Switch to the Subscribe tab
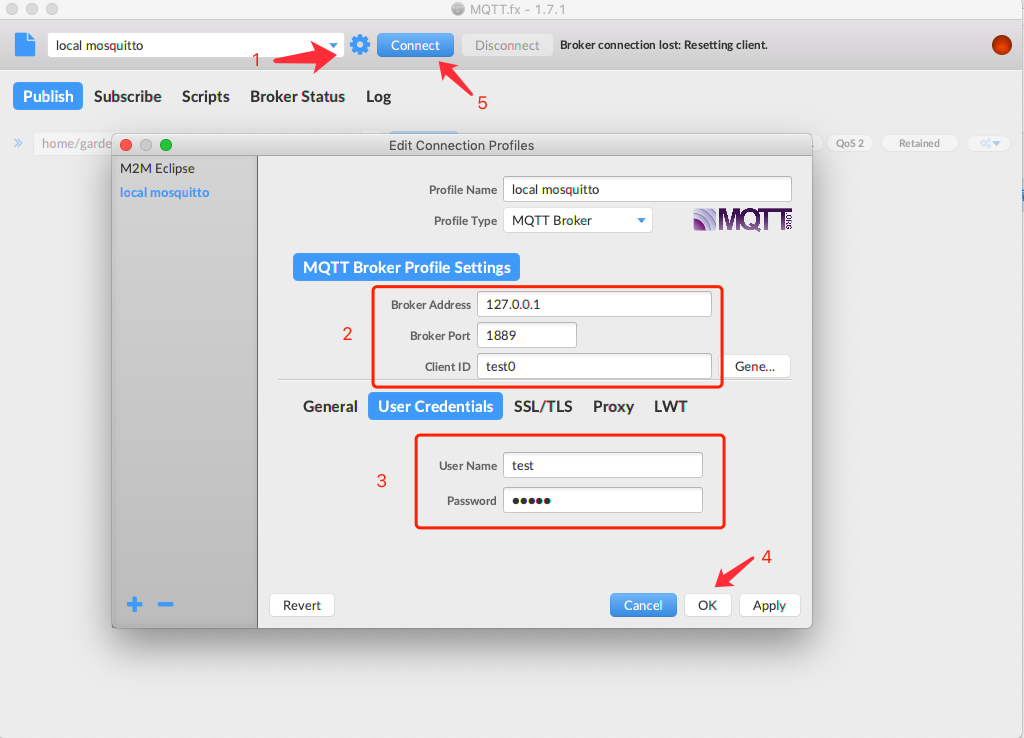Screen dimensions: 1024x738 click(127, 96)
